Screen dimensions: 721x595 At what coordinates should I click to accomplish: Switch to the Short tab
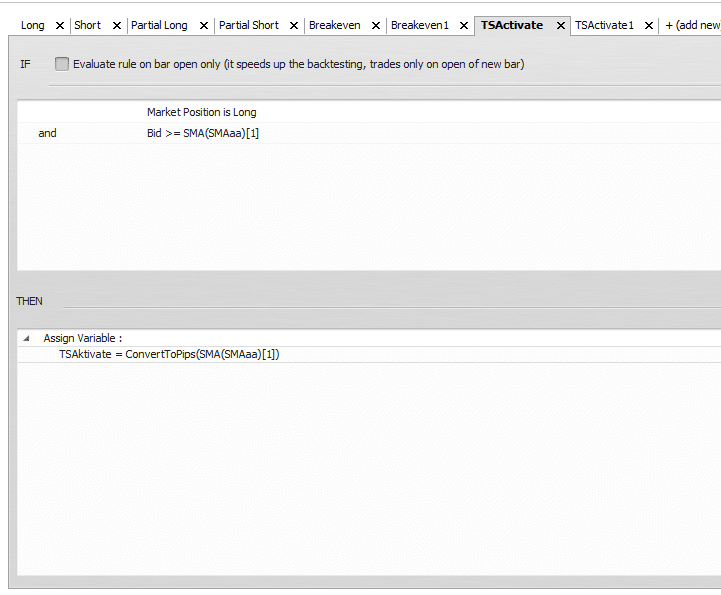87,25
